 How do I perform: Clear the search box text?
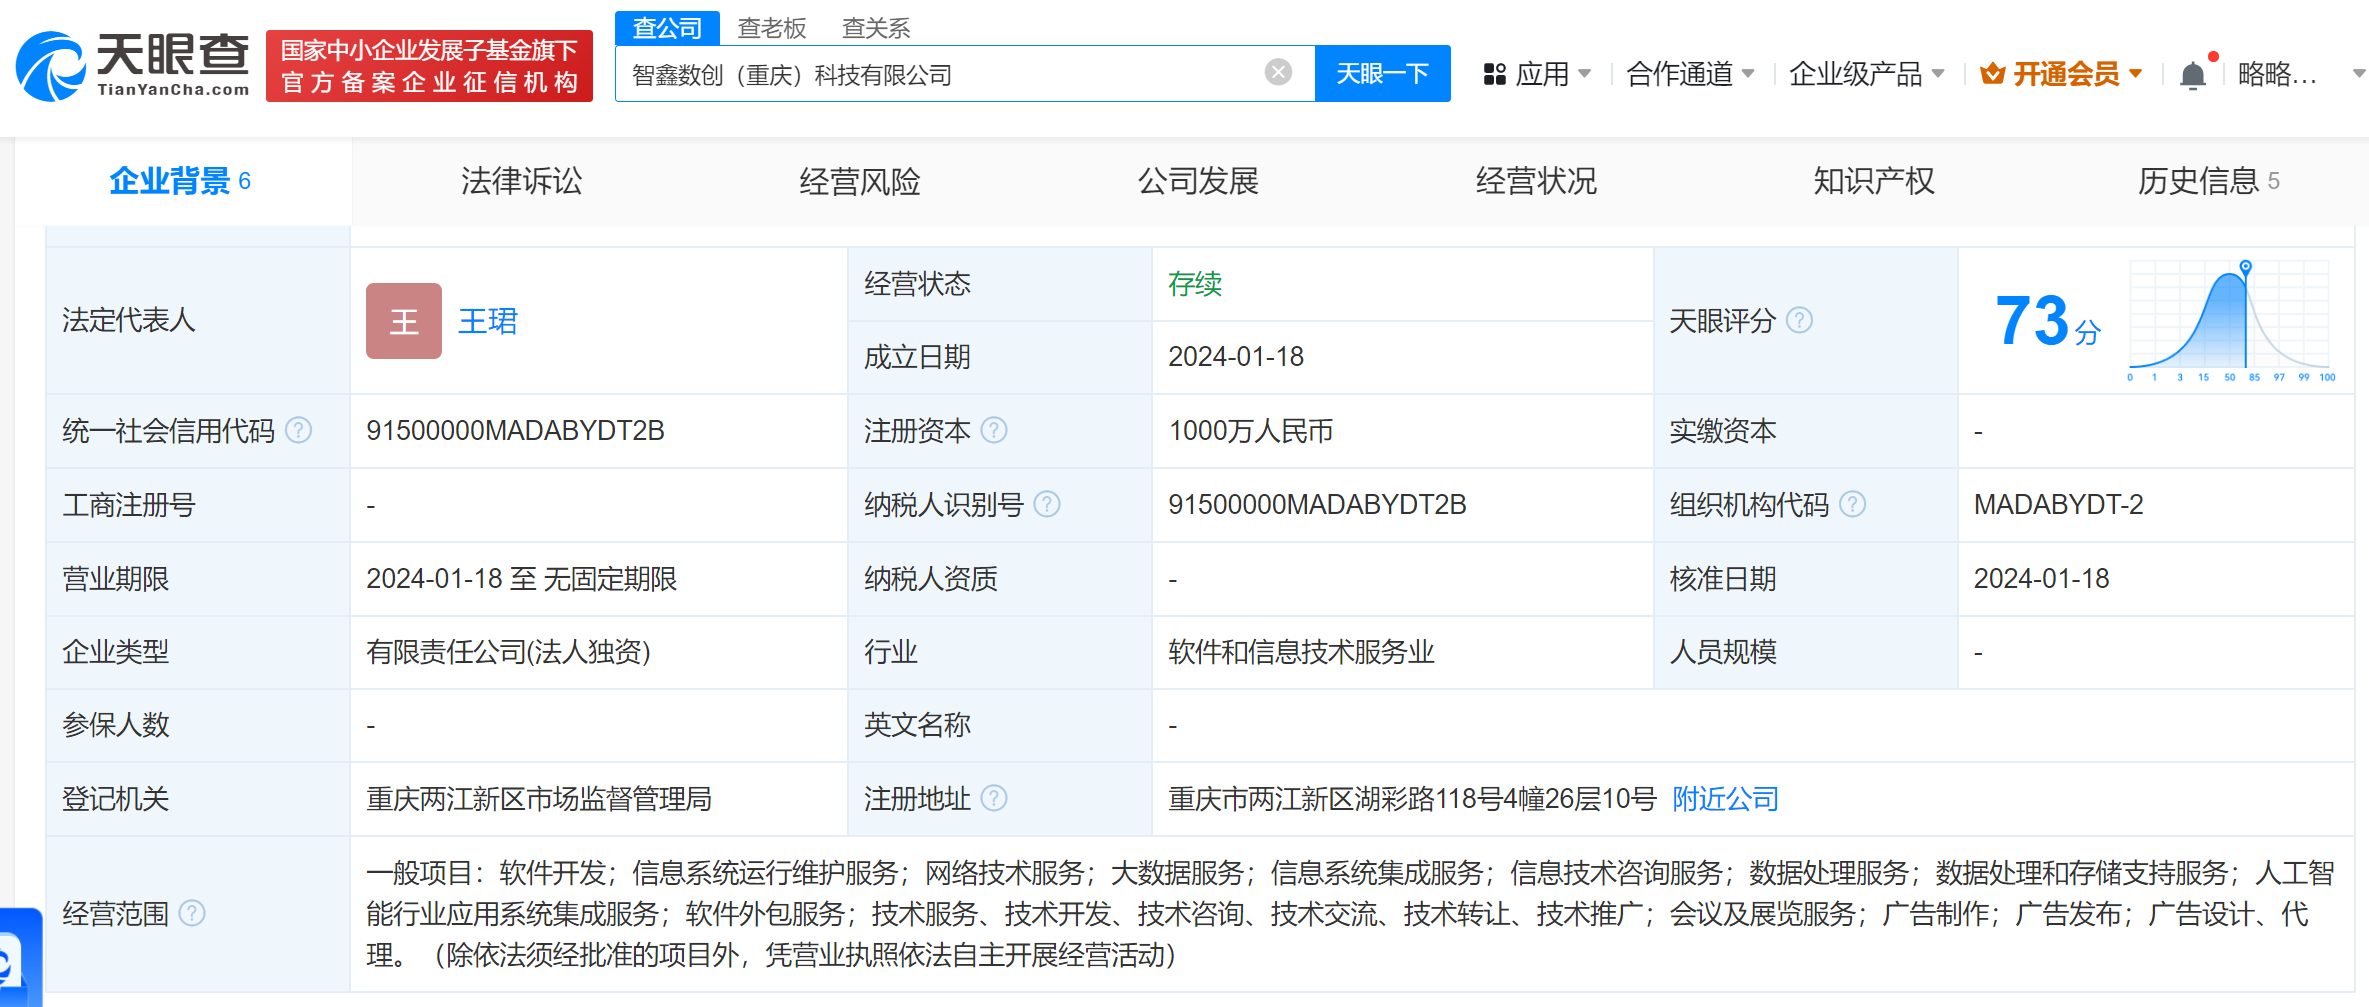click(1278, 72)
